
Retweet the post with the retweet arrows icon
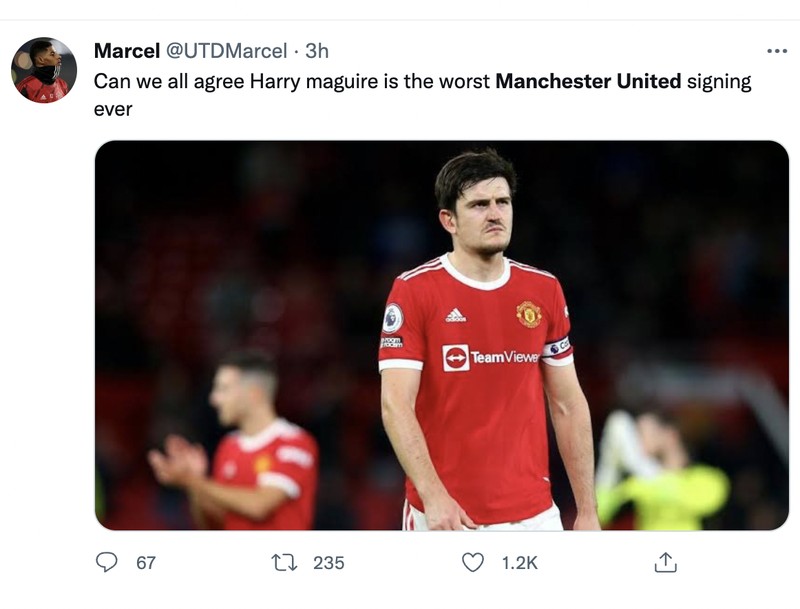(287, 564)
